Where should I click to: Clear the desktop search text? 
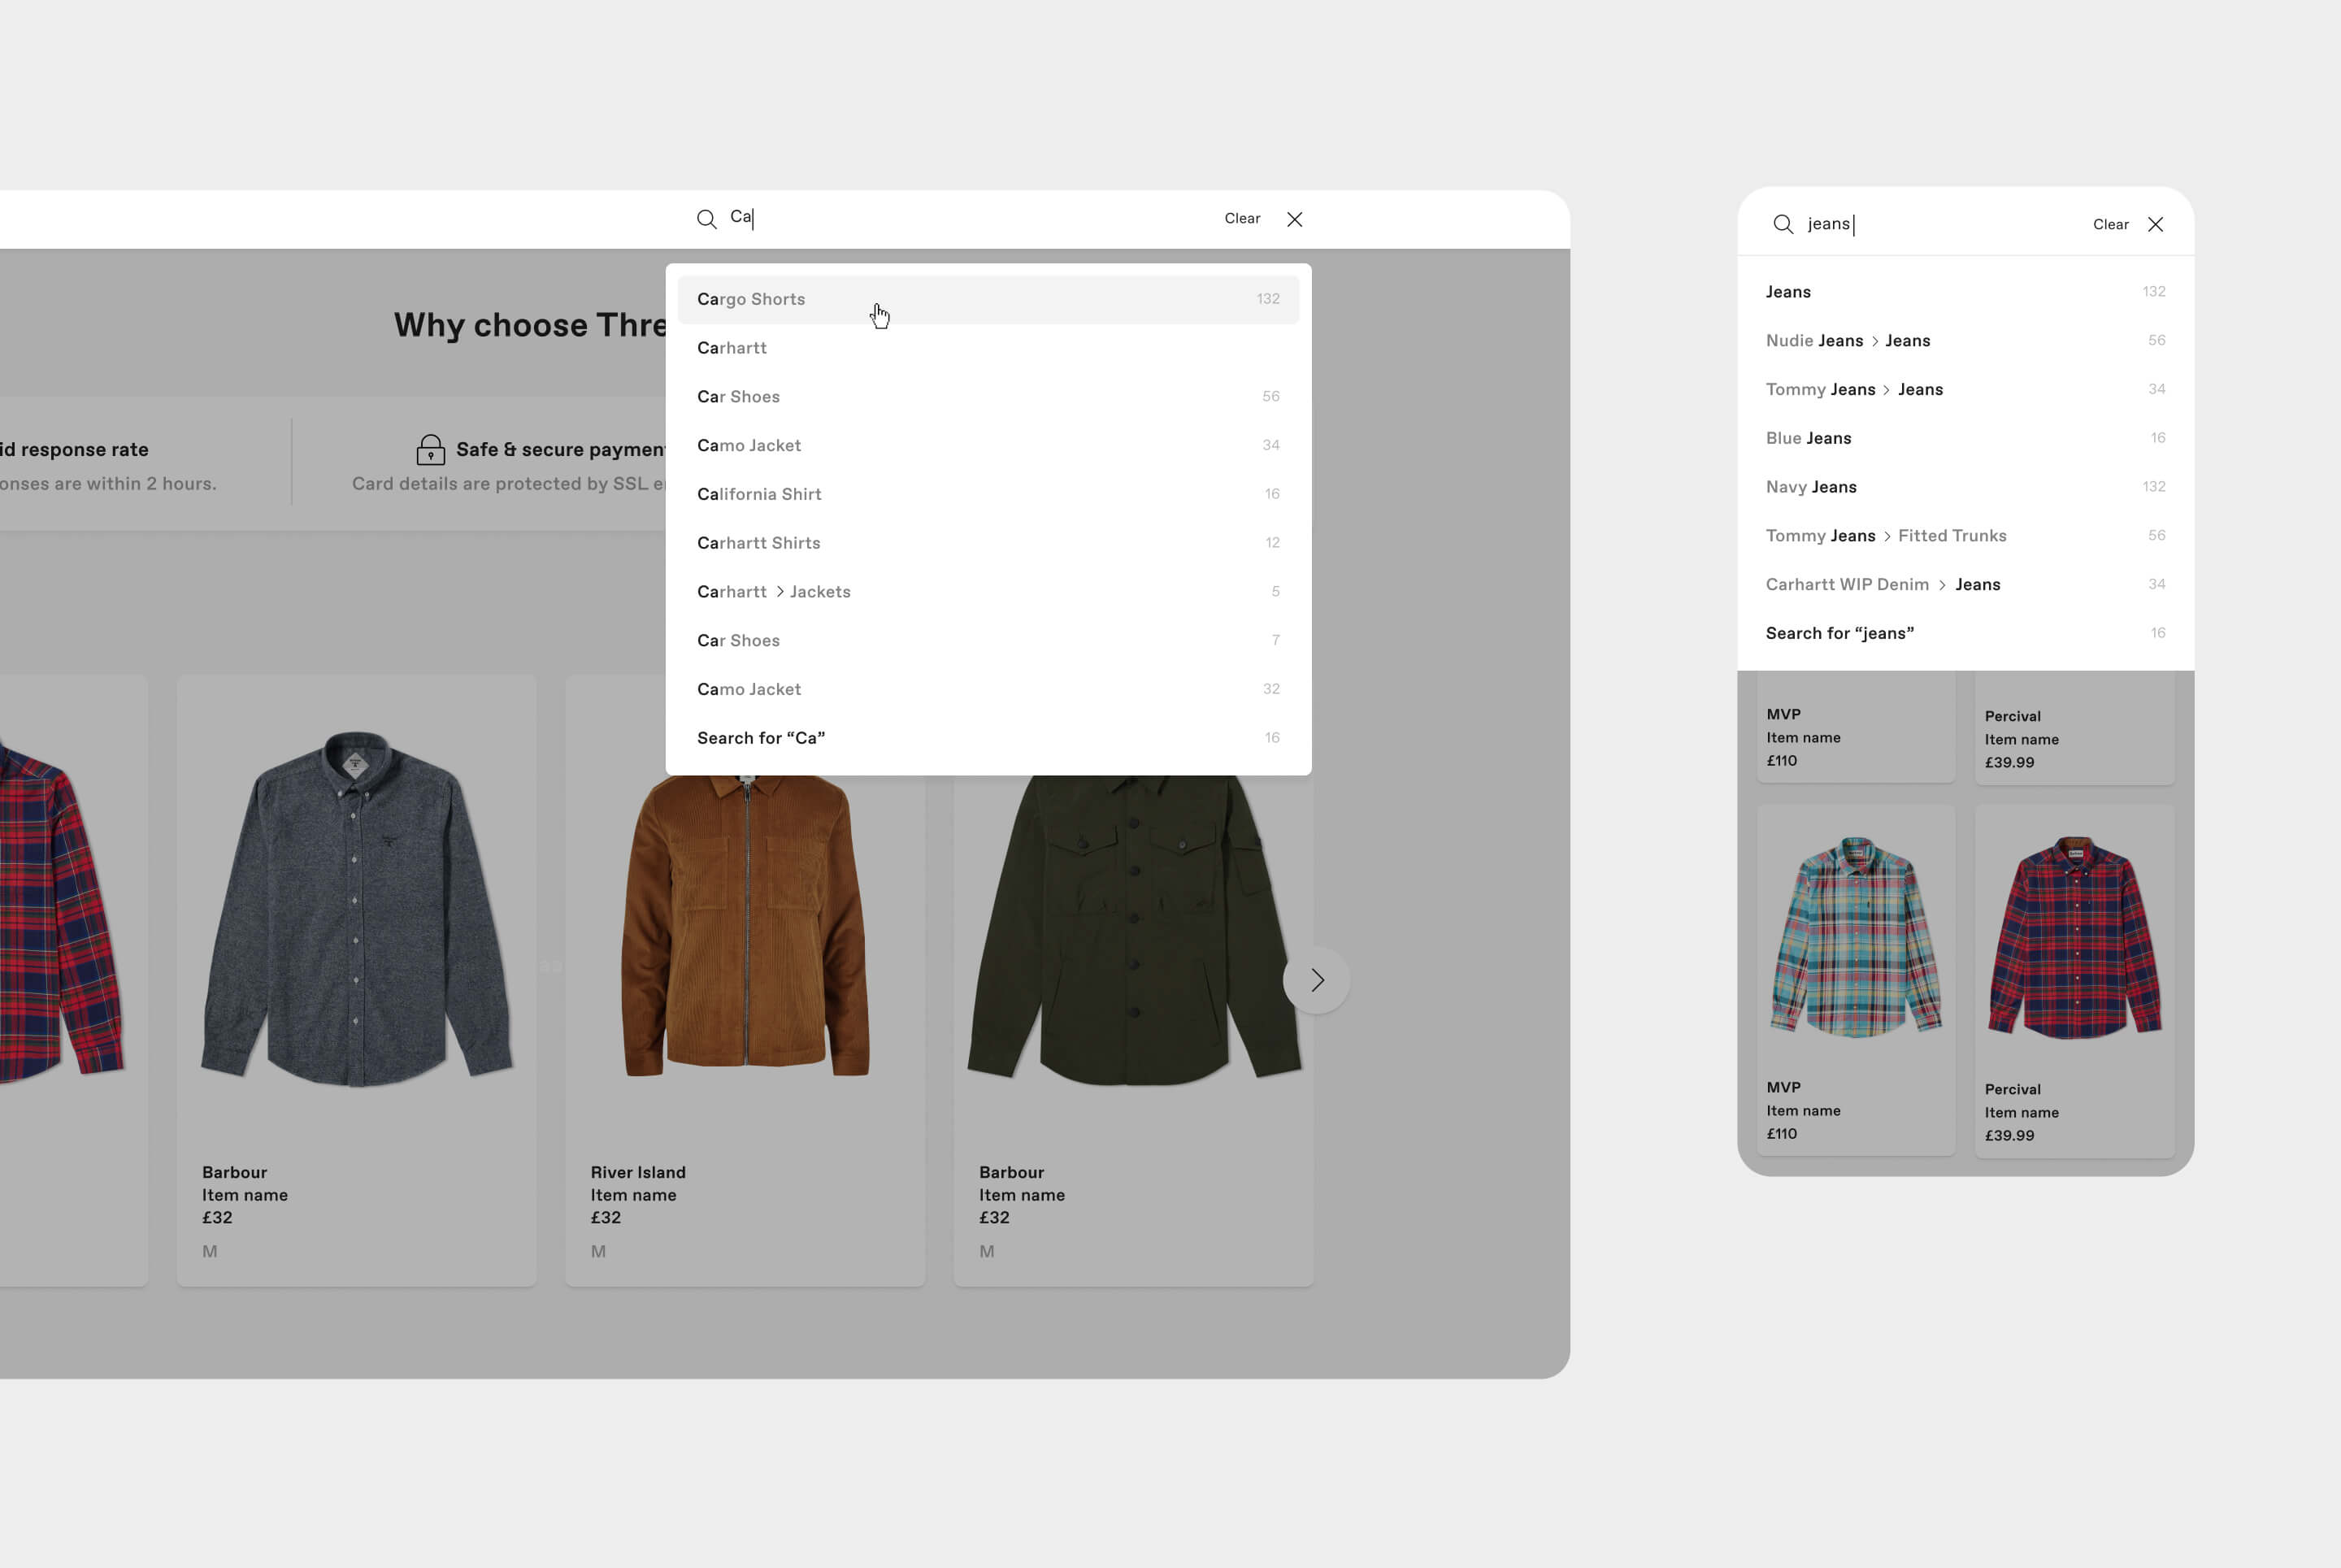point(1242,219)
